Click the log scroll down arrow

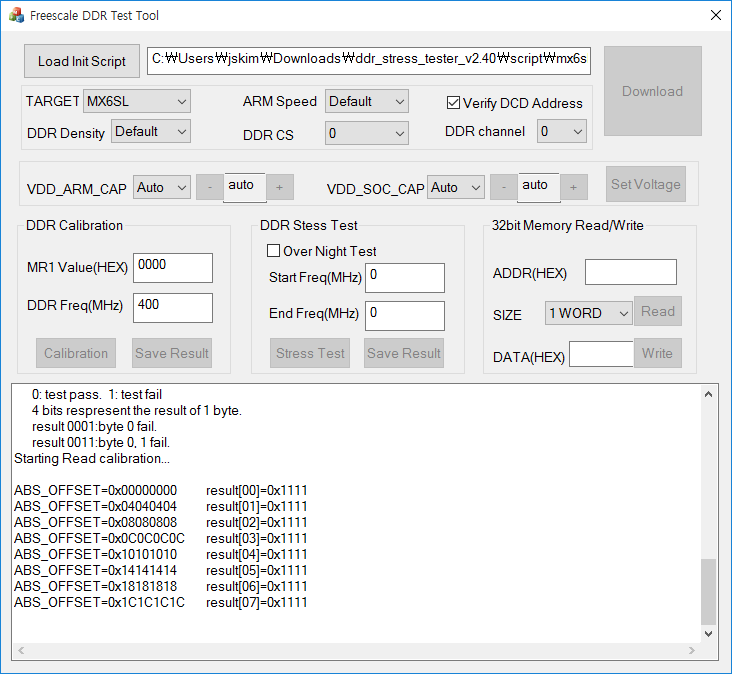(x=708, y=634)
